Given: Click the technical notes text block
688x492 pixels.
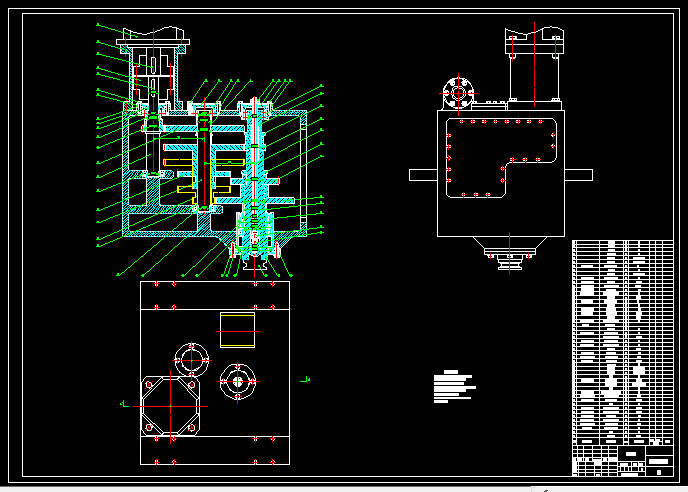Looking at the screenshot, I should tap(455, 387).
